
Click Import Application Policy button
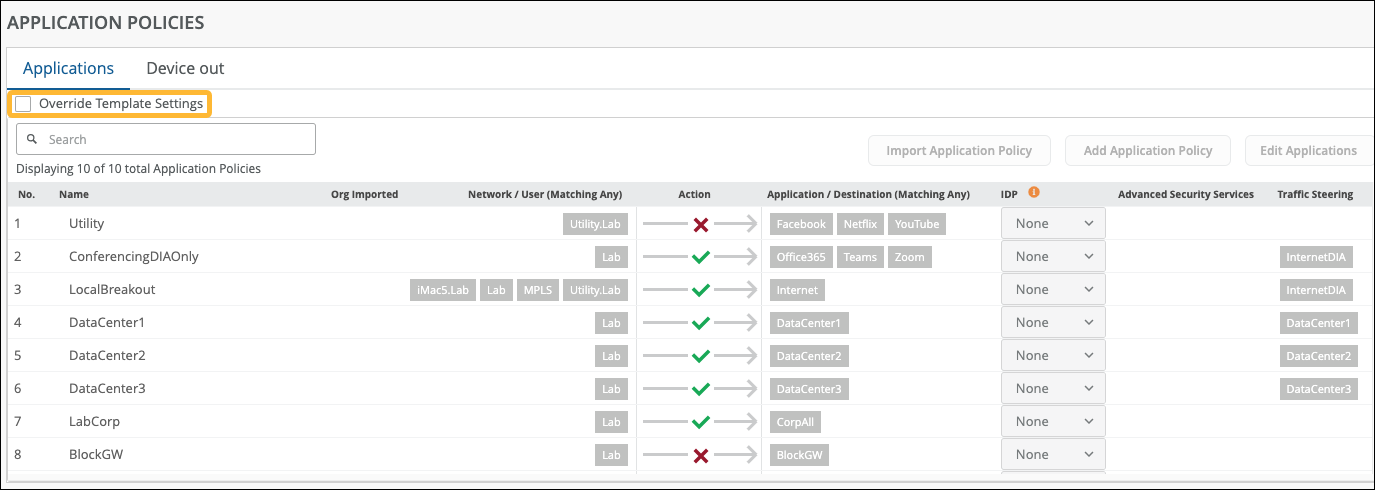click(x=958, y=151)
